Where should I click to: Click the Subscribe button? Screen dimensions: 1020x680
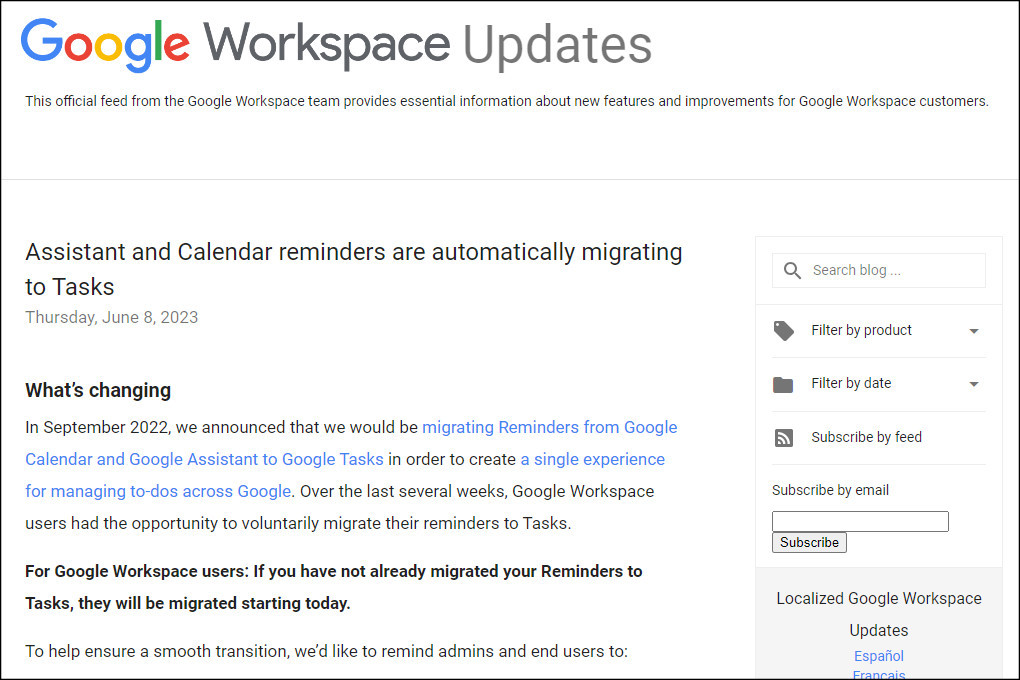click(x=809, y=543)
